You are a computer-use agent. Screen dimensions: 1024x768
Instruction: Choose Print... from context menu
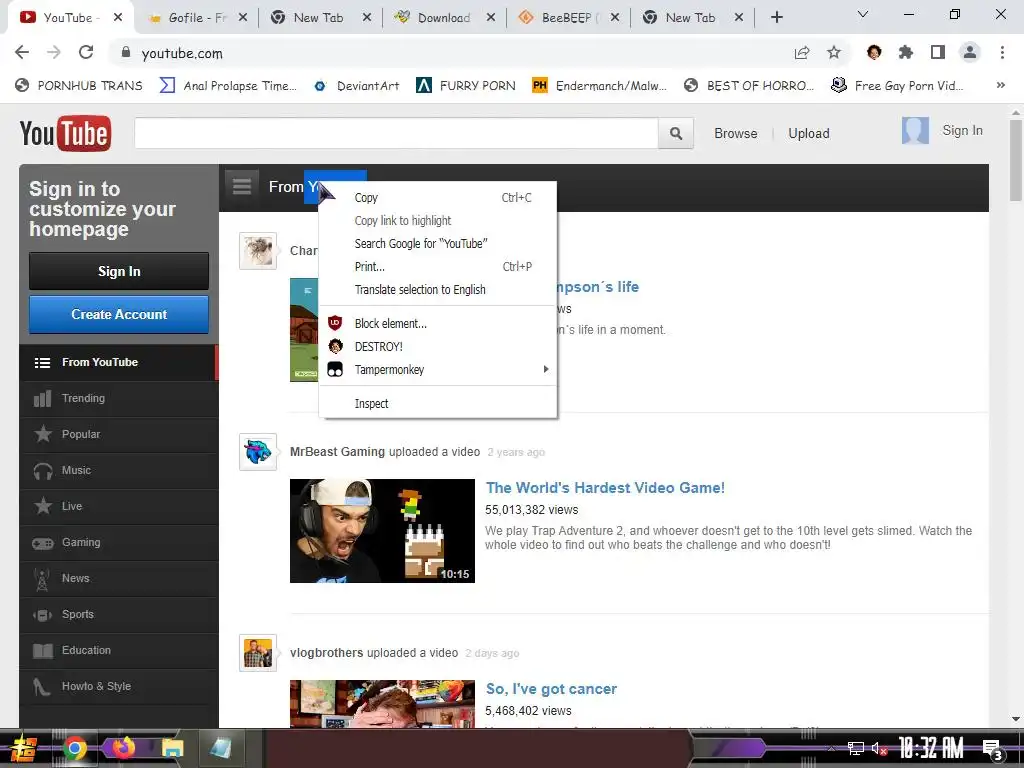coord(438,266)
